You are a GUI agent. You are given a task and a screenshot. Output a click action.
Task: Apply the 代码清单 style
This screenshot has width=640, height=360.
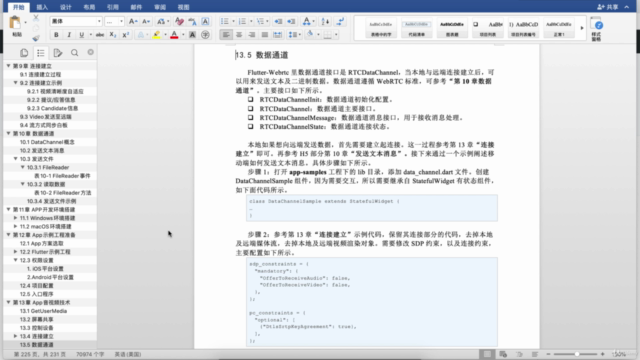point(416,29)
